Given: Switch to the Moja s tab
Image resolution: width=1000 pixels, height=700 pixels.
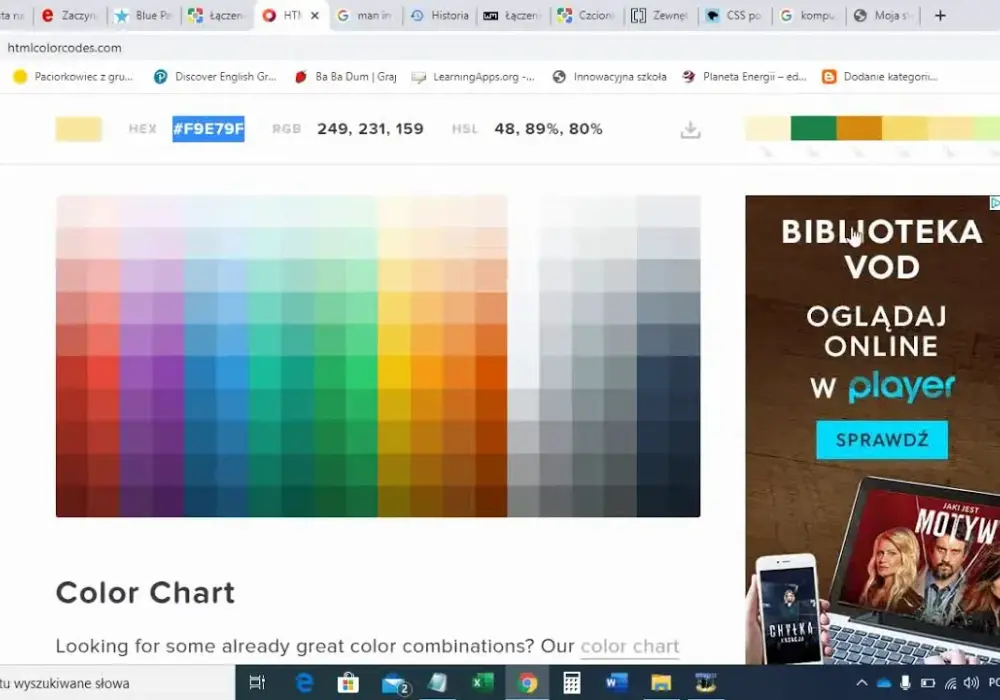Looking at the screenshot, I should tap(883, 15).
